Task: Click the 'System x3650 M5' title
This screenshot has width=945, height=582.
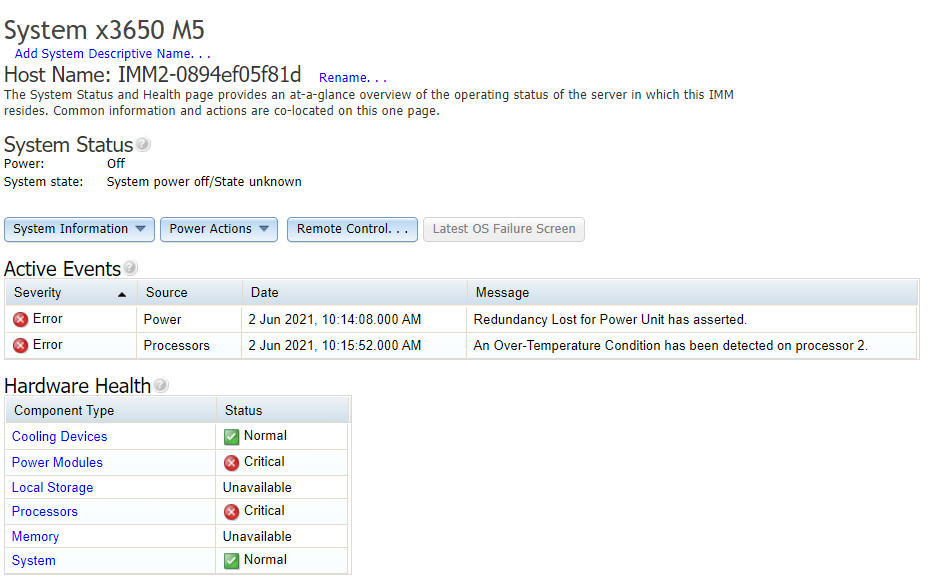Action: tap(104, 30)
